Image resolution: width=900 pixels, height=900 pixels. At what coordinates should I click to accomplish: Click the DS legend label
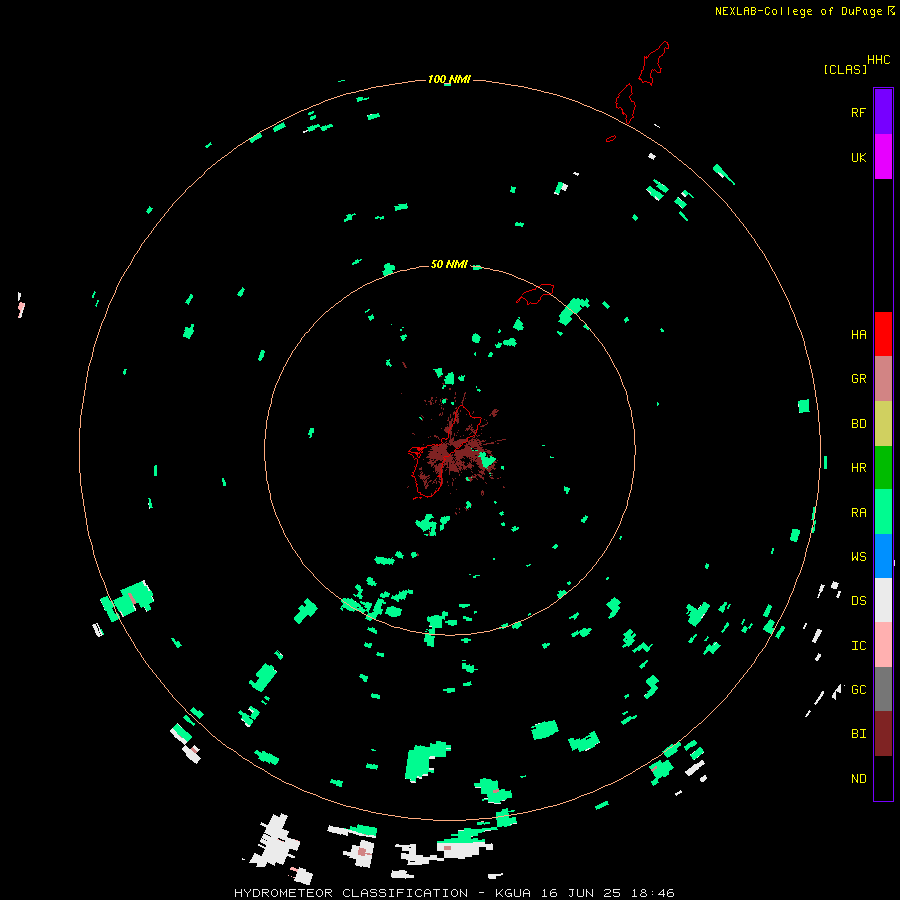[x=858, y=600]
